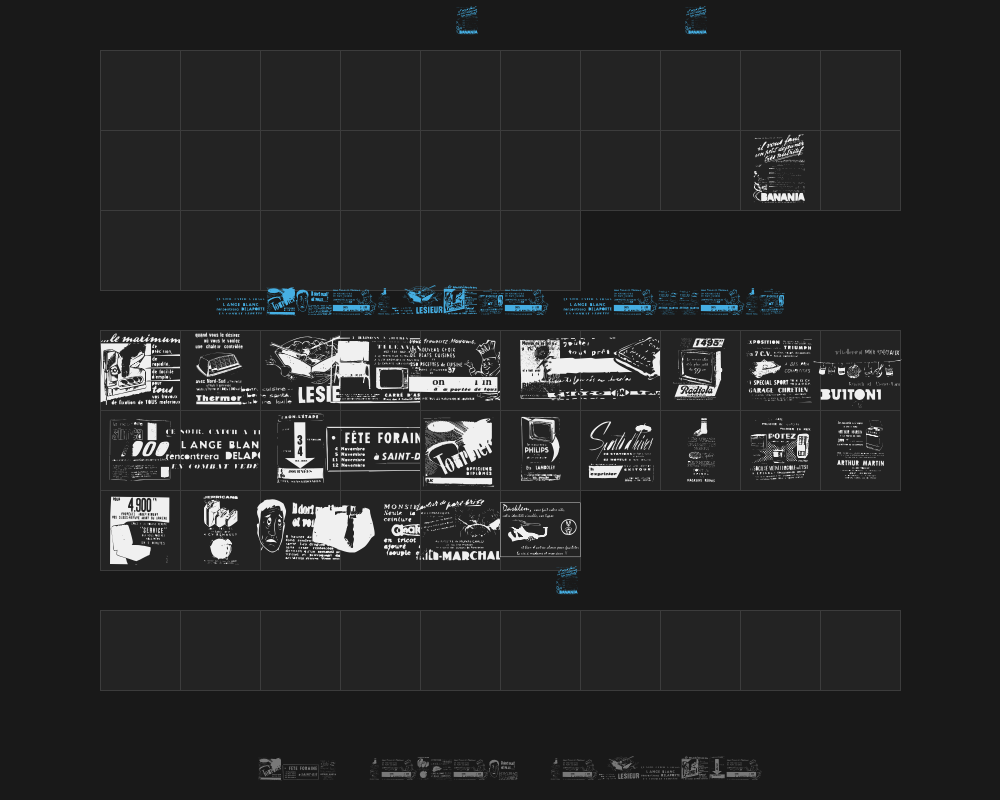Select the Philips ad thumbnail
This screenshot has height=800, width=1000.
coord(540,447)
